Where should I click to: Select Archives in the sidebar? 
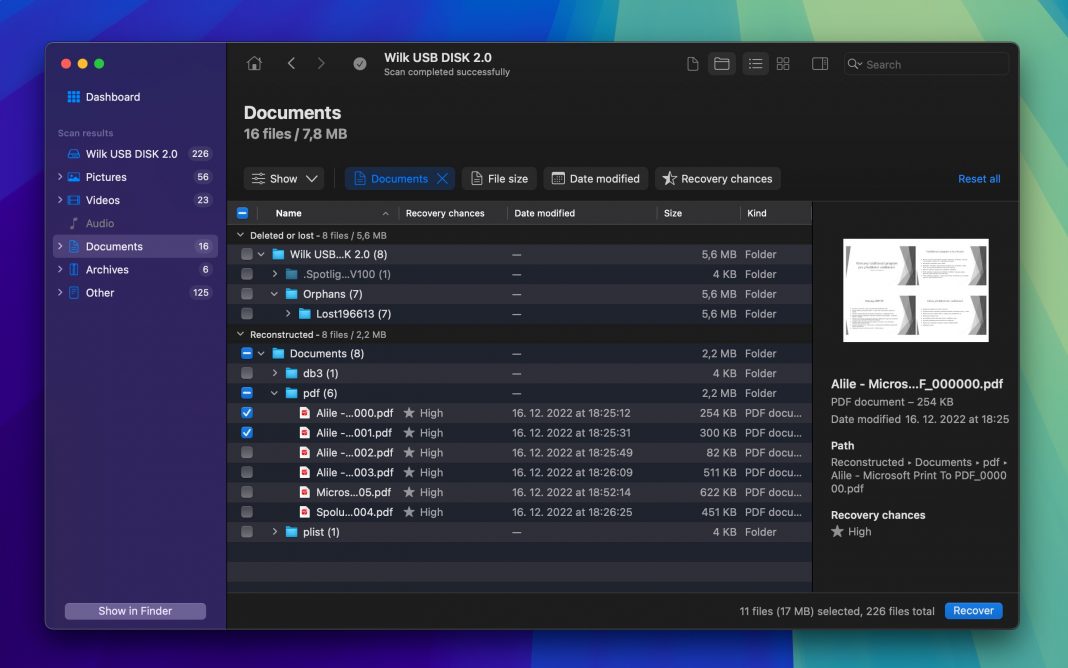(x=106, y=269)
